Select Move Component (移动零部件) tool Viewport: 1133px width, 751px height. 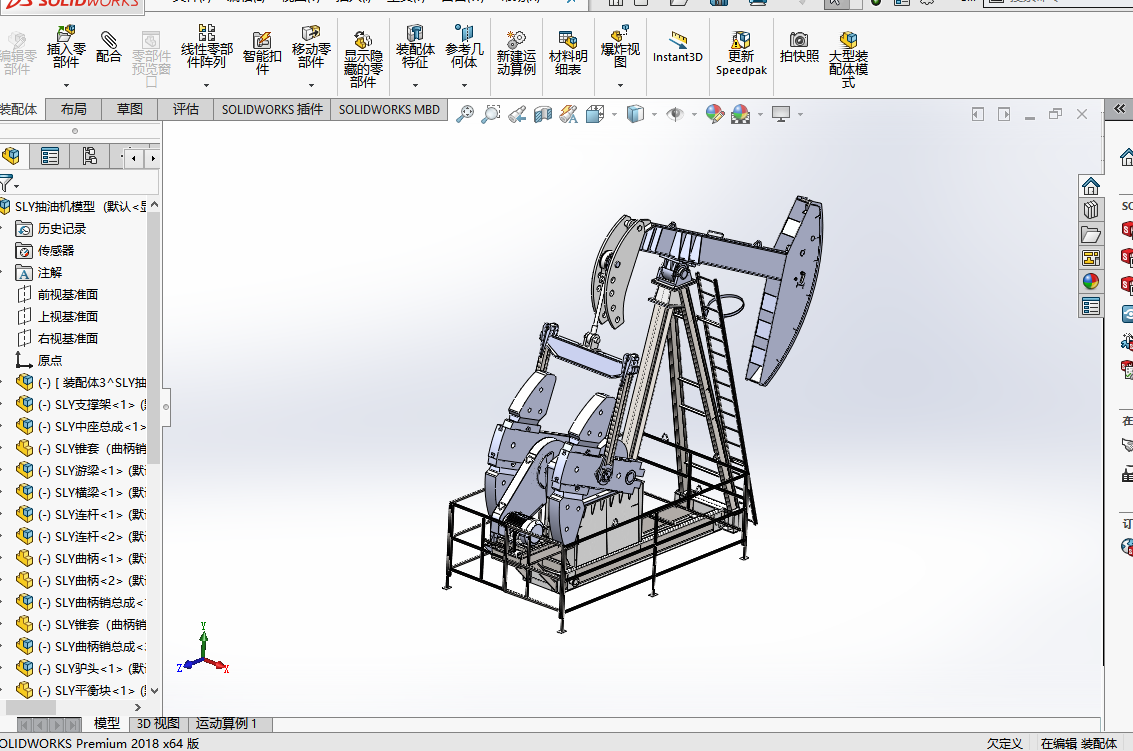pos(311,46)
